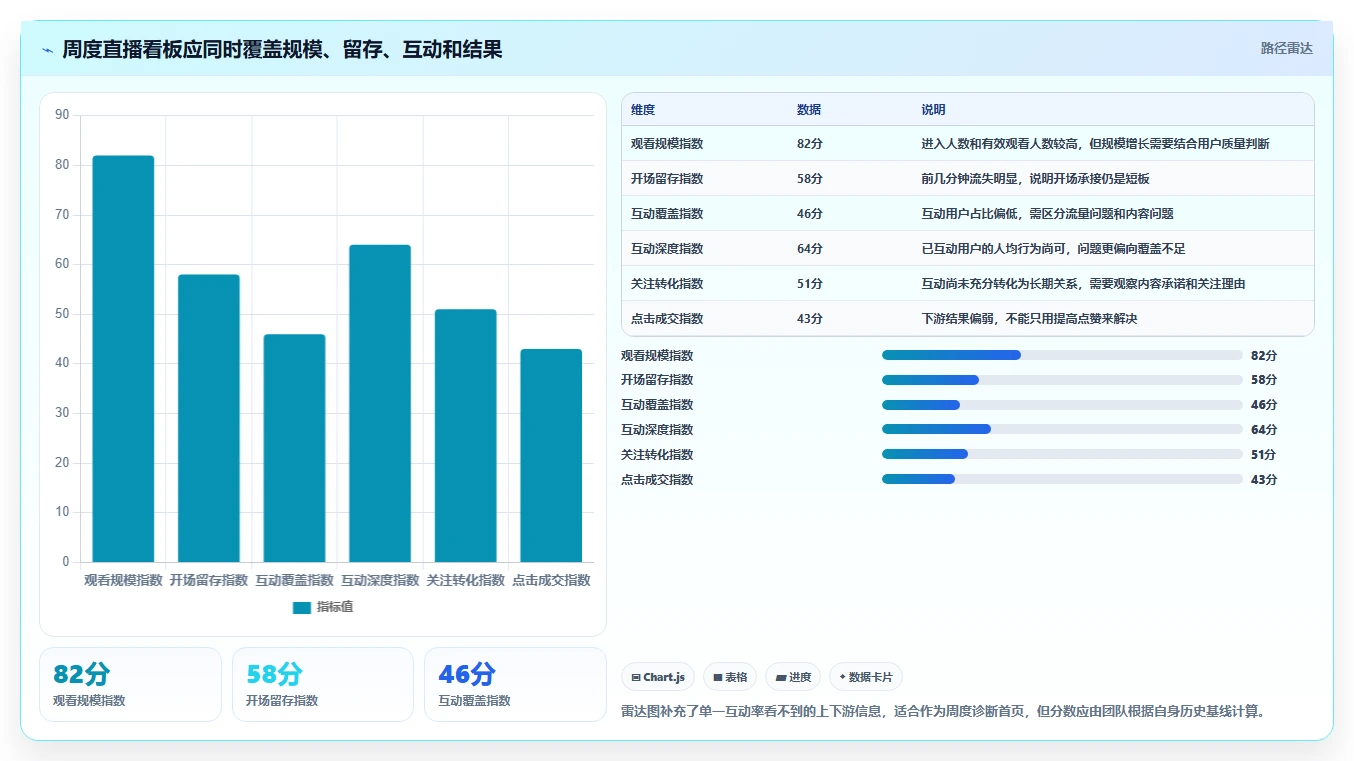Click the 说明 column header in the table

(x=933, y=110)
